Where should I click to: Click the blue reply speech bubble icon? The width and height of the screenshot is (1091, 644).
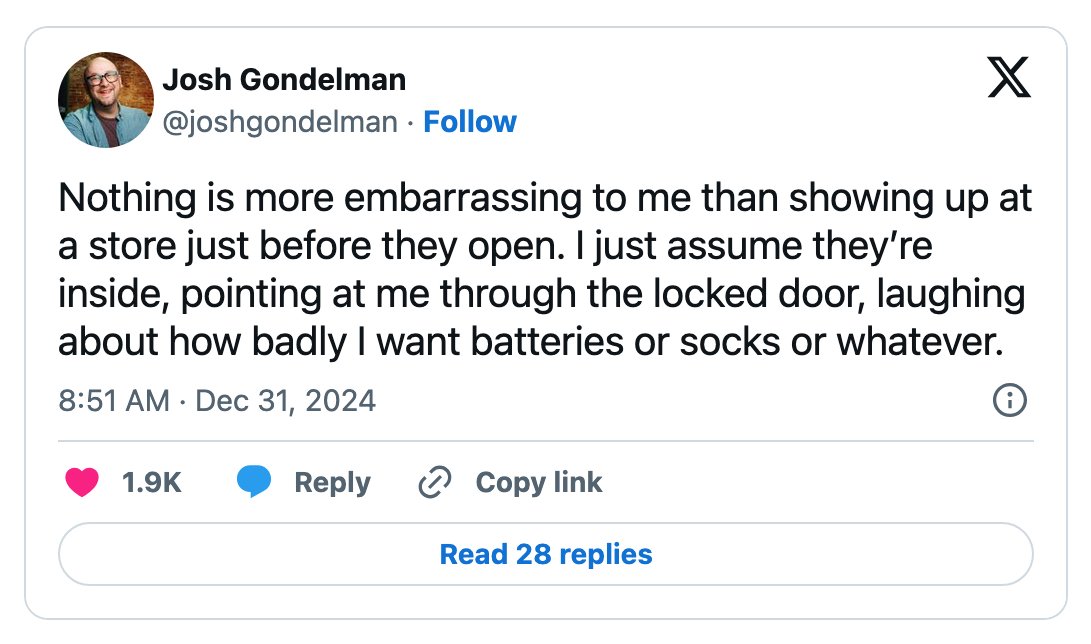(x=254, y=482)
